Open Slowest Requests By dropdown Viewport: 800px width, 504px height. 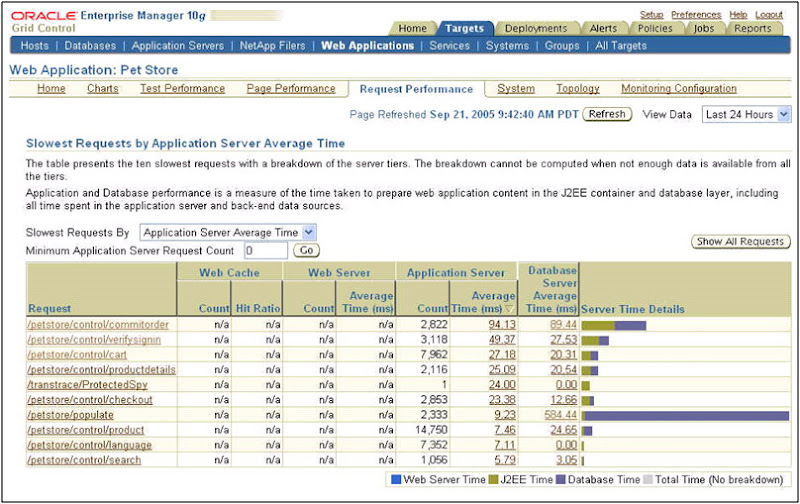228,233
